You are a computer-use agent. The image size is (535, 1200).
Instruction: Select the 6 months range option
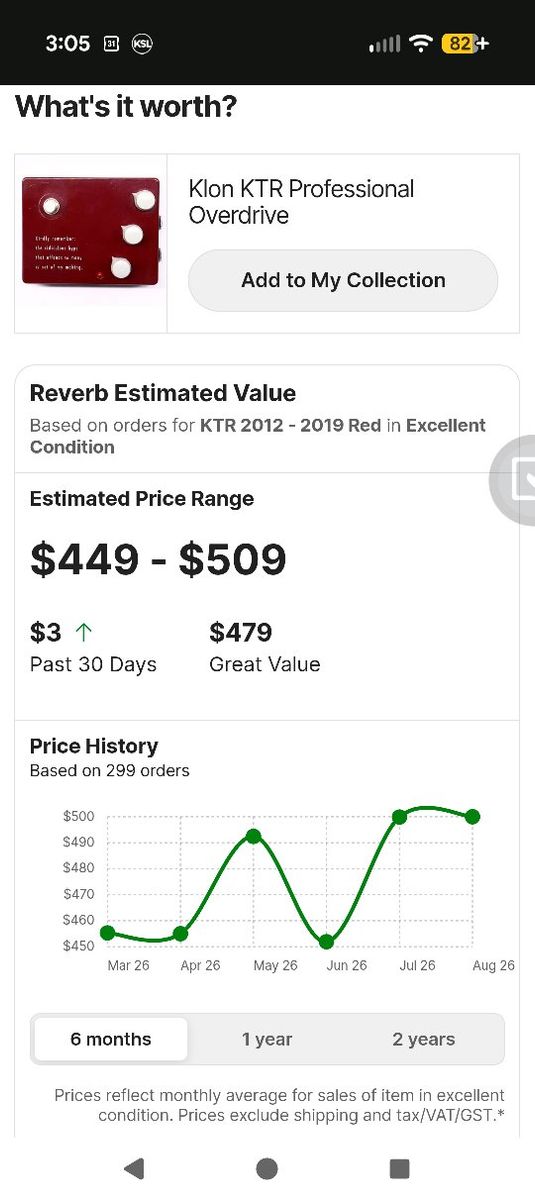(111, 1039)
